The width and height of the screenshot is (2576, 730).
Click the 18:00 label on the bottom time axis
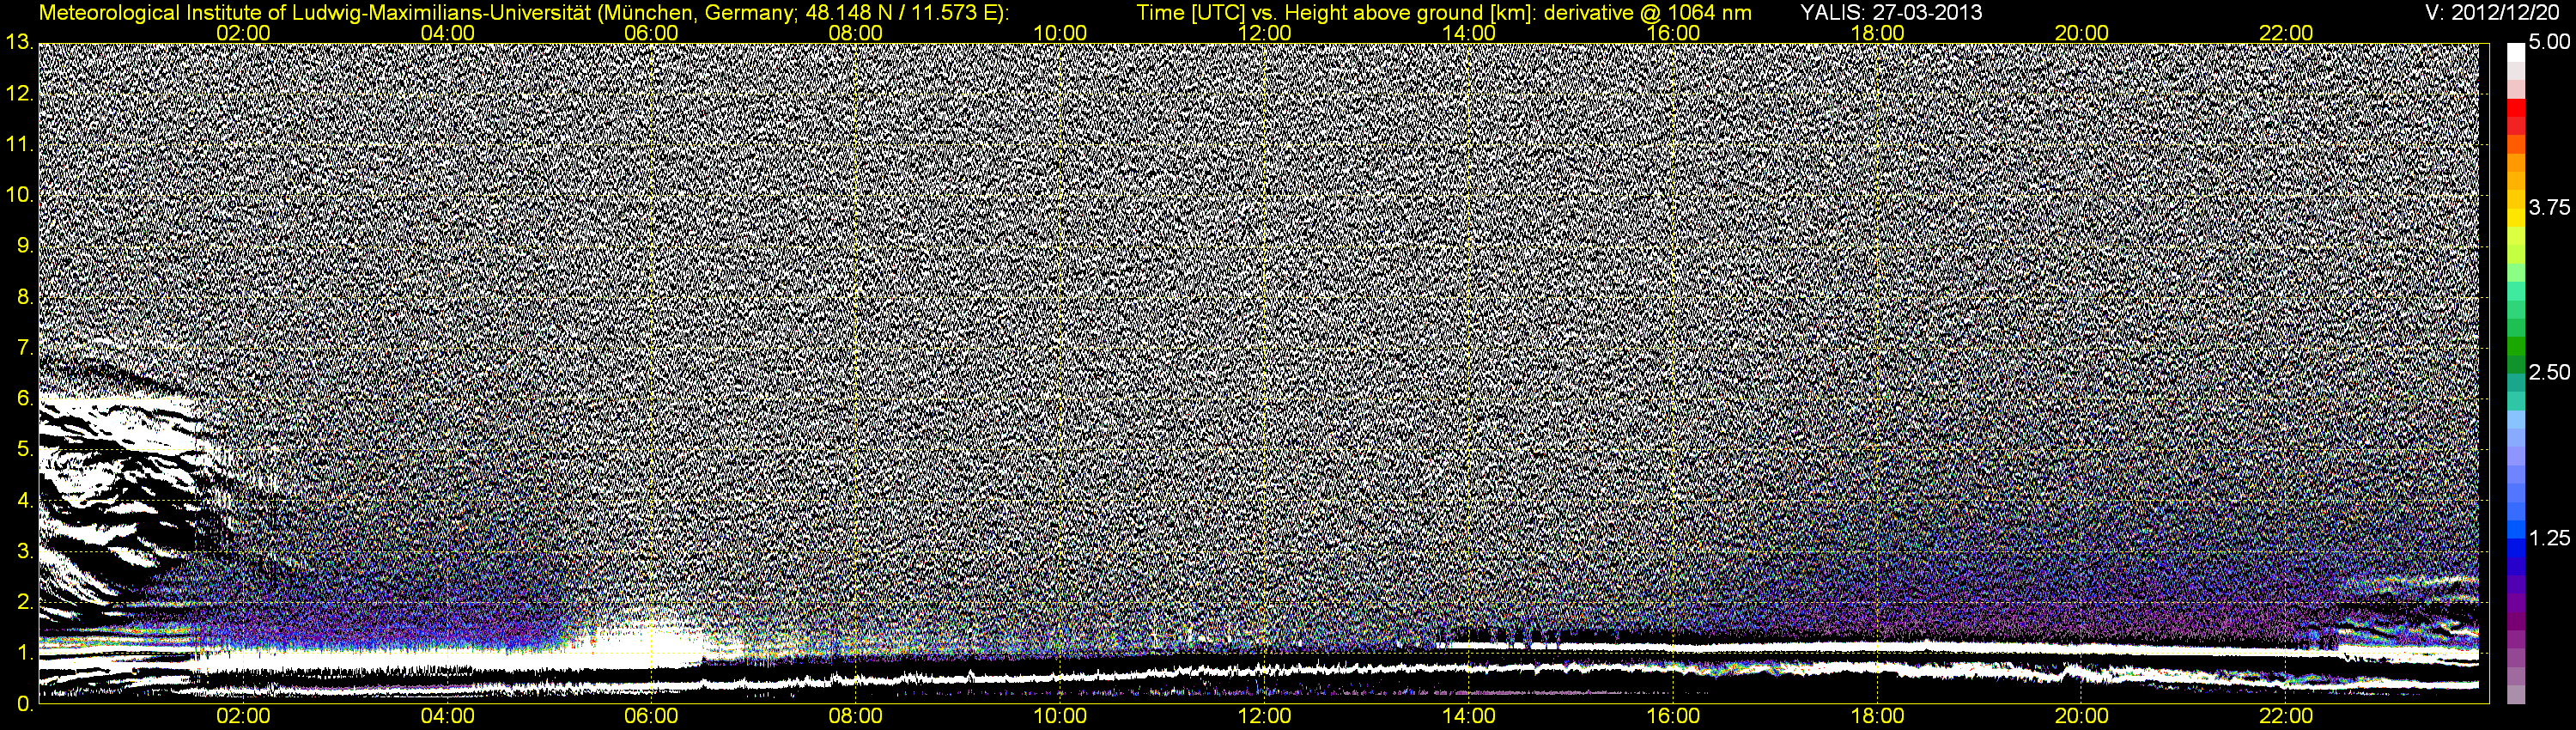coord(1878,717)
